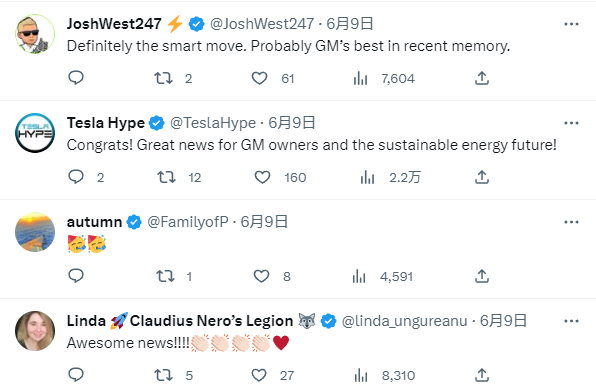Open the @TeslaHype handle link
This screenshot has width=596, height=392.
213,123
